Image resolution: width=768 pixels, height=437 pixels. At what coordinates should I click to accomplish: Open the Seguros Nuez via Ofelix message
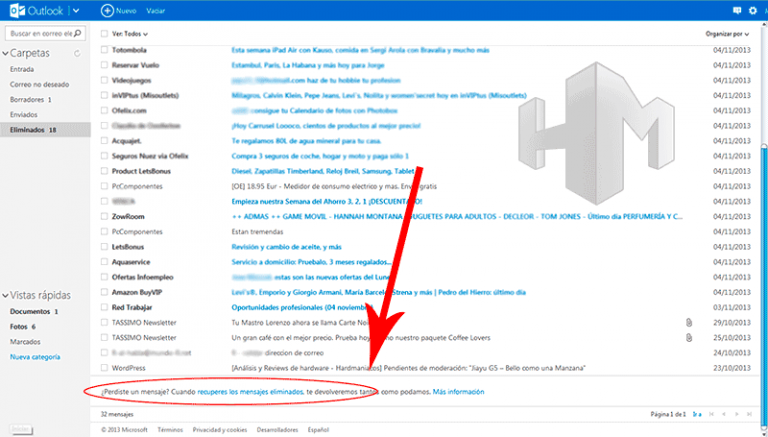click(x=320, y=156)
